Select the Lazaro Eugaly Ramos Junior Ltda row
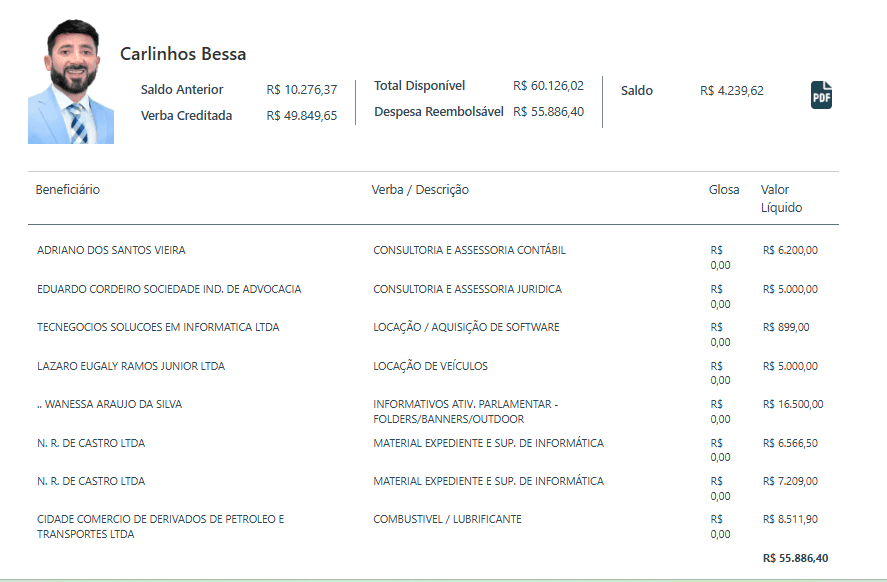Viewport: 887px width, 582px height. [131, 367]
